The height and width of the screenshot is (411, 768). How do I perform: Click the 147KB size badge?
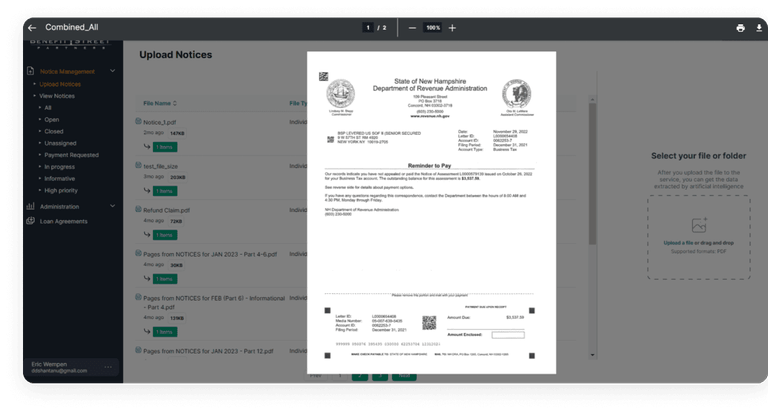click(x=177, y=133)
